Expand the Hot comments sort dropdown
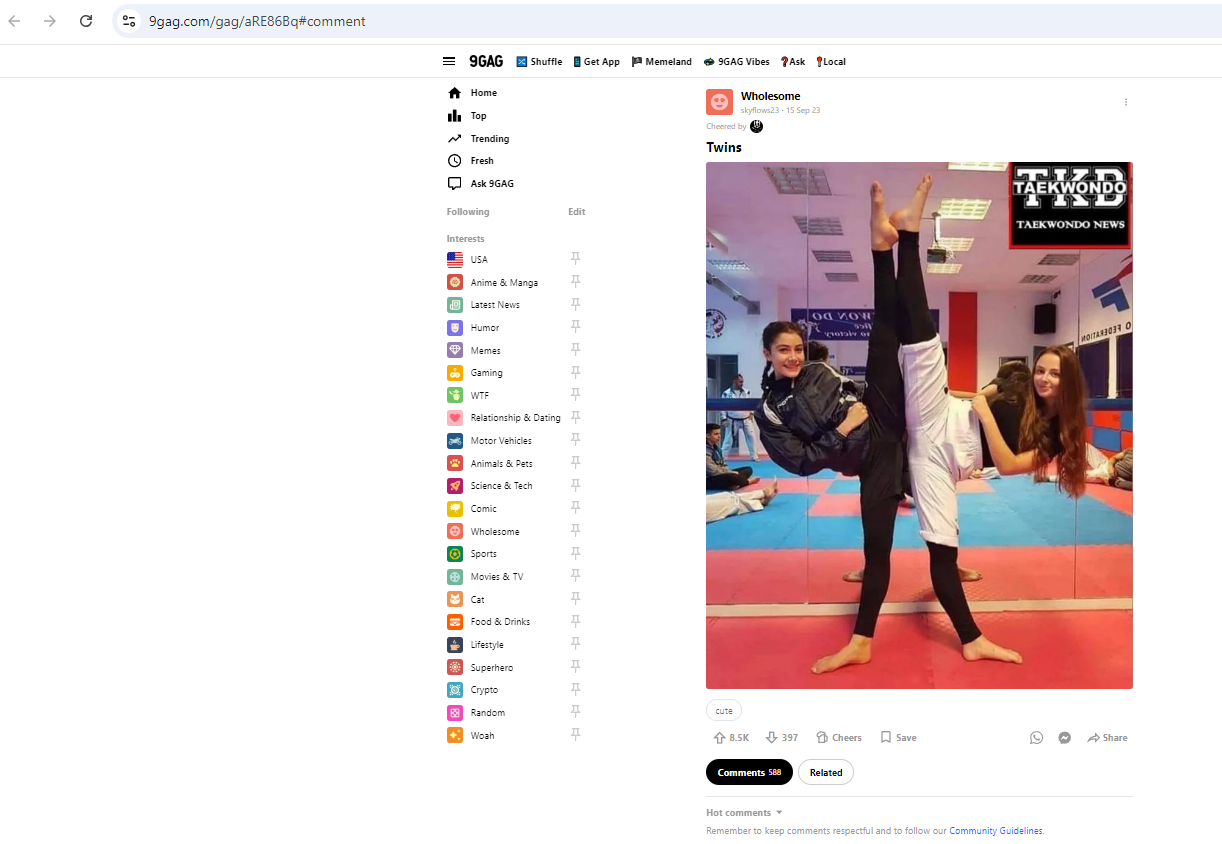Screen dimensions: 1222x844 [x=779, y=813]
